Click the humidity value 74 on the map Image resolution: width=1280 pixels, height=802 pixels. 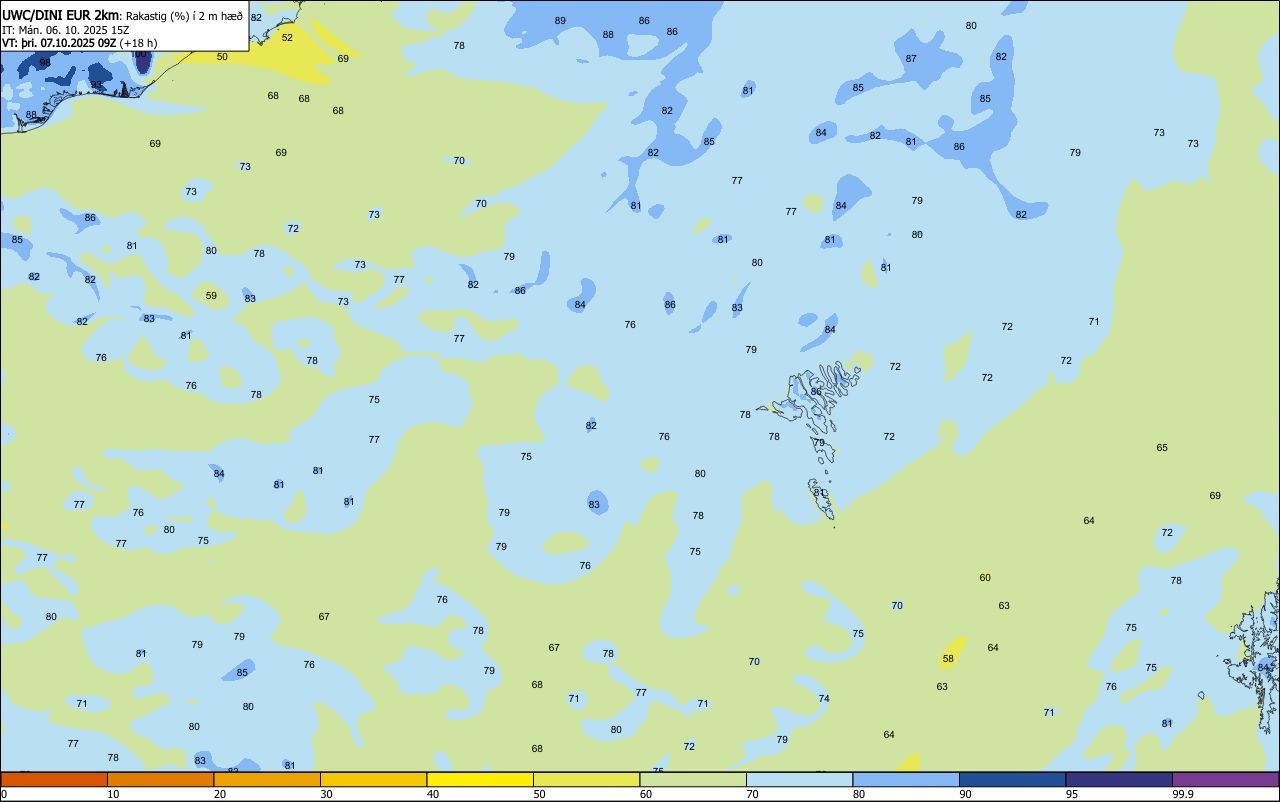click(824, 698)
